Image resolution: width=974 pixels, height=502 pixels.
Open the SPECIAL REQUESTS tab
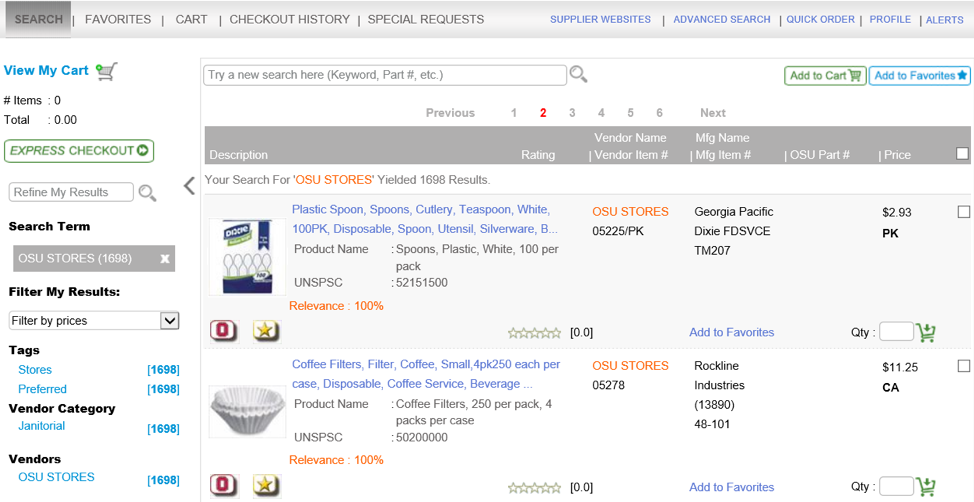click(426, 19)
